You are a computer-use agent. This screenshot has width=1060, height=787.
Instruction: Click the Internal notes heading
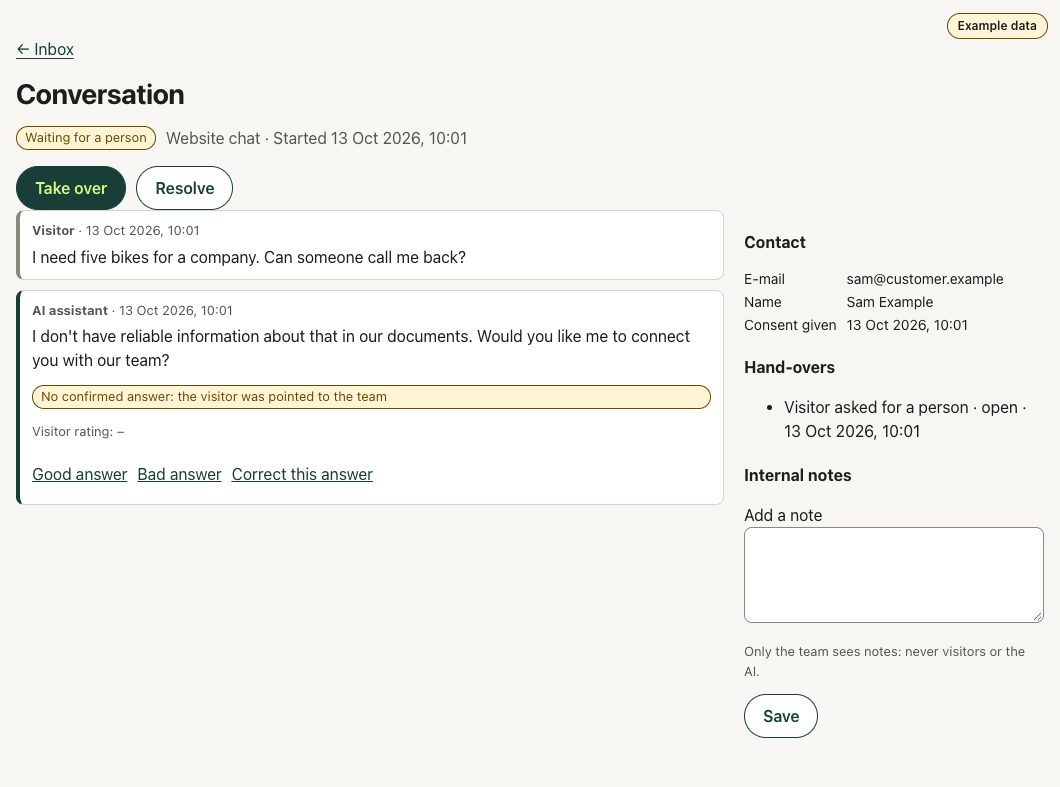pos(798,475)
